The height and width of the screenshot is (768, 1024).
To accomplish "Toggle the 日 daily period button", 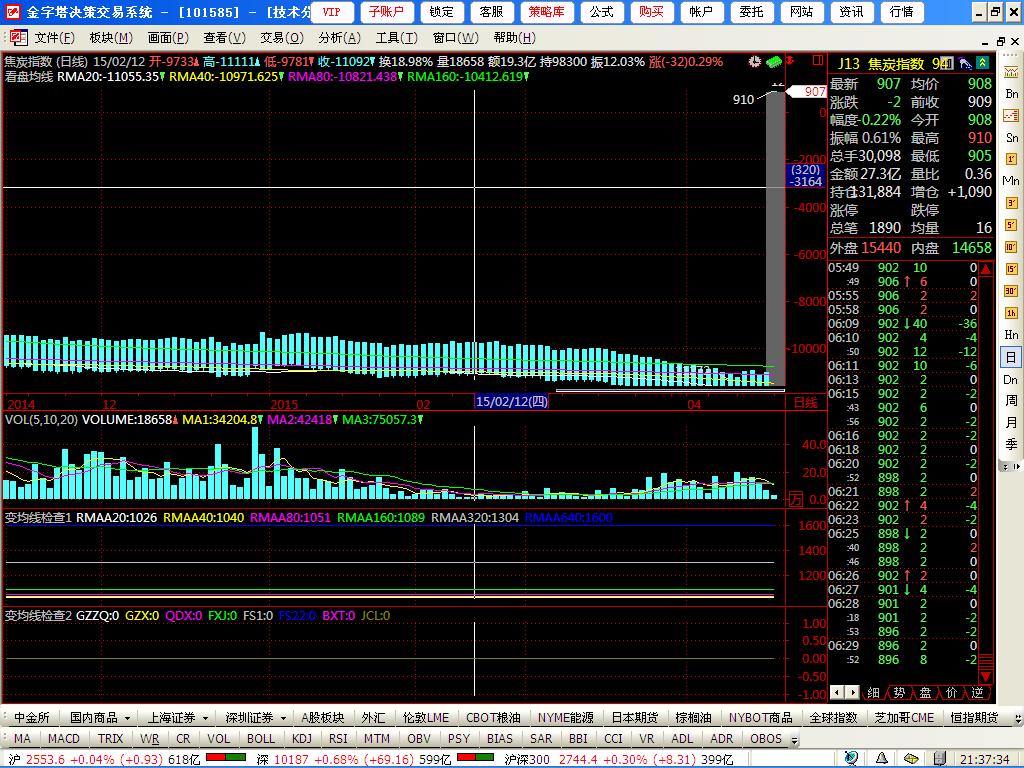I will (1012, 357).
